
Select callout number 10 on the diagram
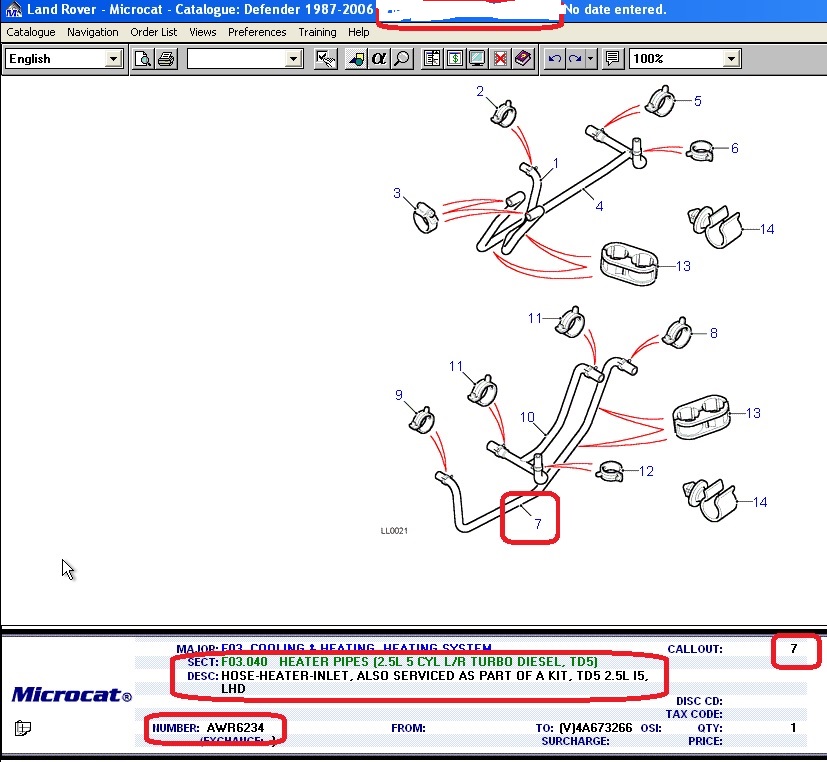click(x=527, y=418)
